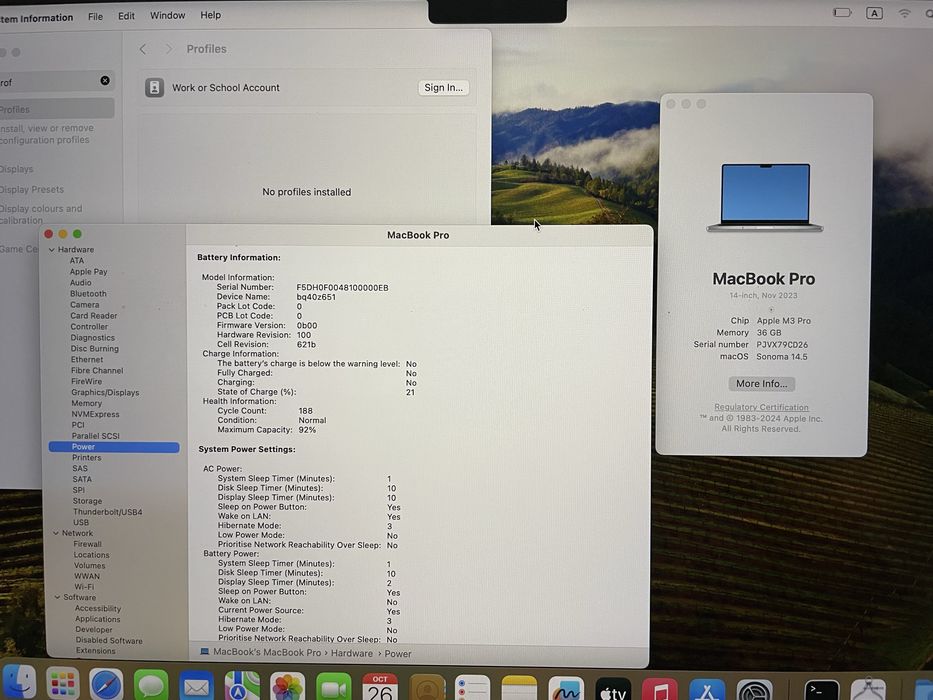Select Firewall under Network

point(87,544)
